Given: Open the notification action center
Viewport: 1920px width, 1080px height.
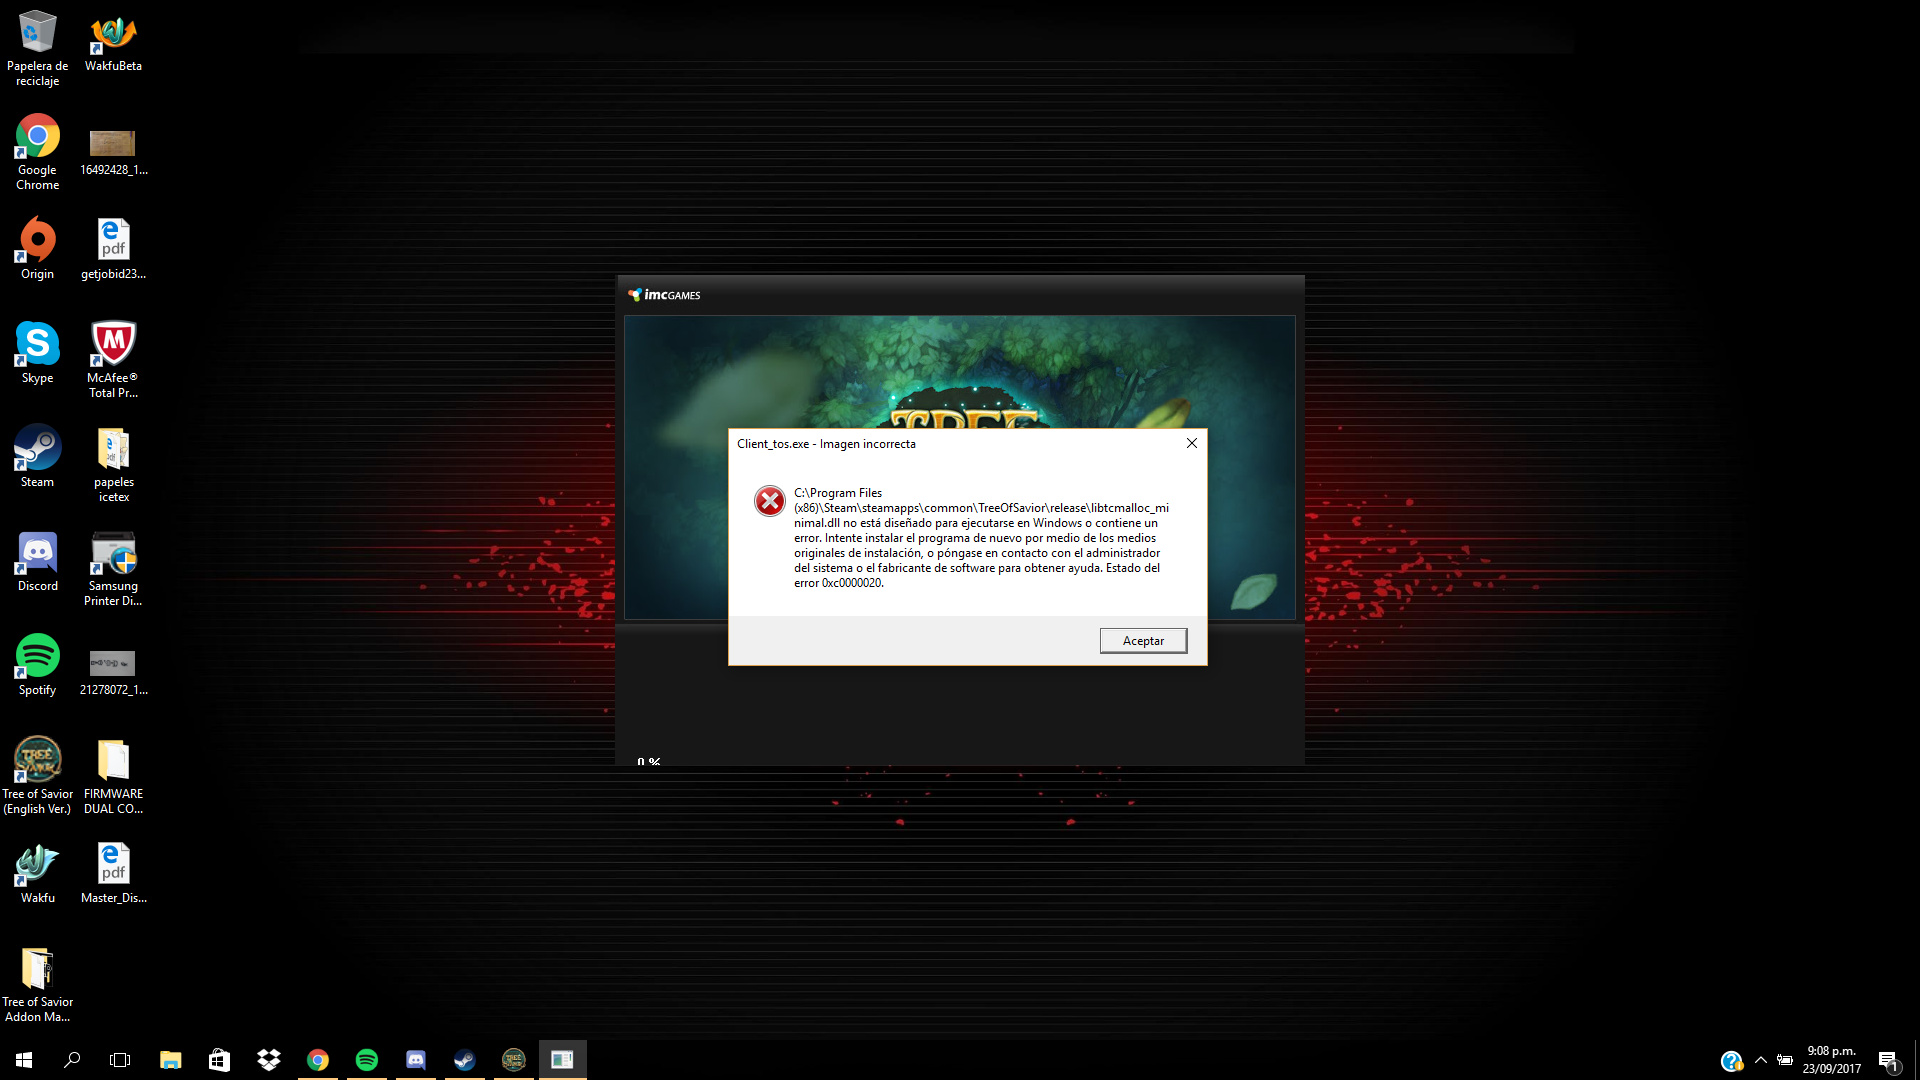Looking at the screenshot, I should coord(1888,1060).
